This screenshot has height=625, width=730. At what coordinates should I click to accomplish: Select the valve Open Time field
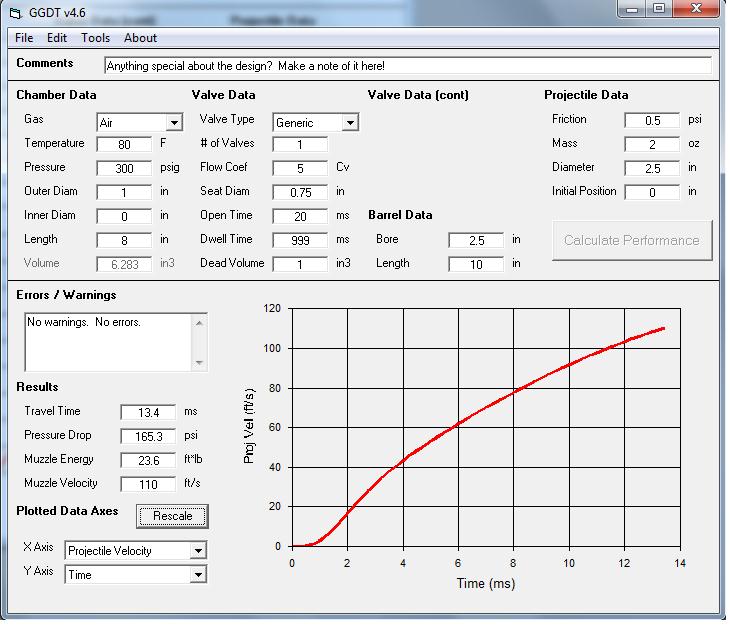(300, 216)
